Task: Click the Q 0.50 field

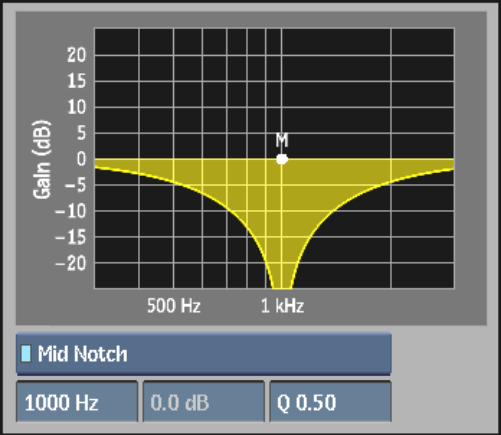Action: tap(330, 402)
